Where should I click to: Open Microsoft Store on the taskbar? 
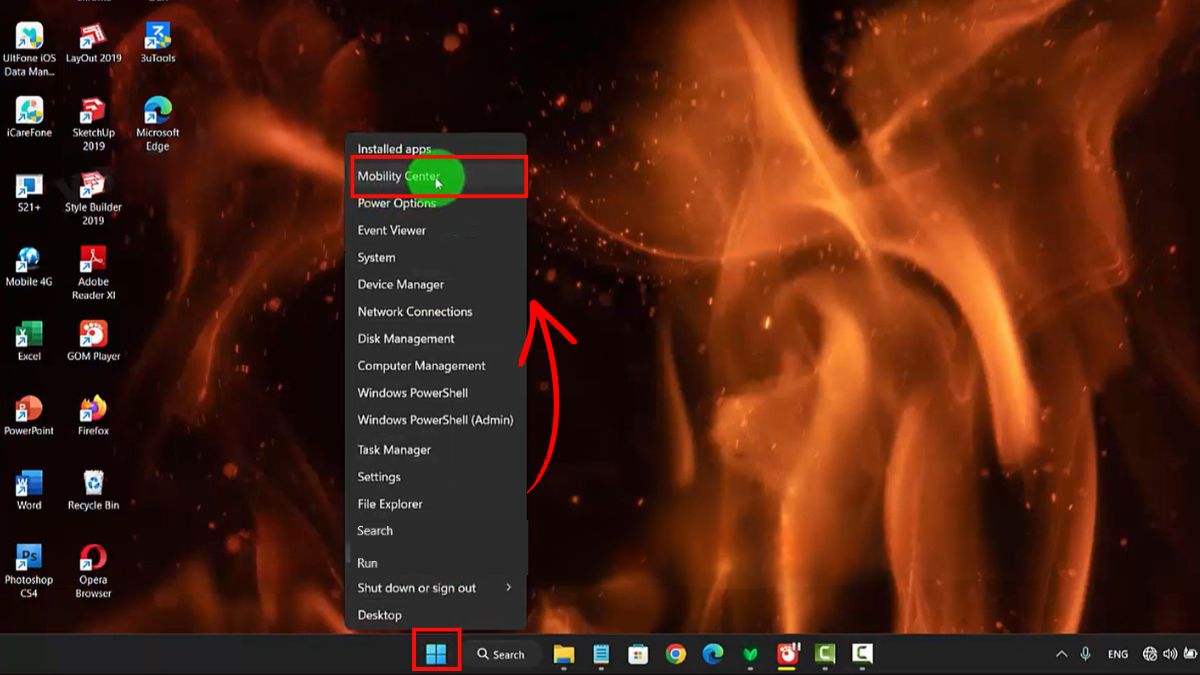point(638,654)
